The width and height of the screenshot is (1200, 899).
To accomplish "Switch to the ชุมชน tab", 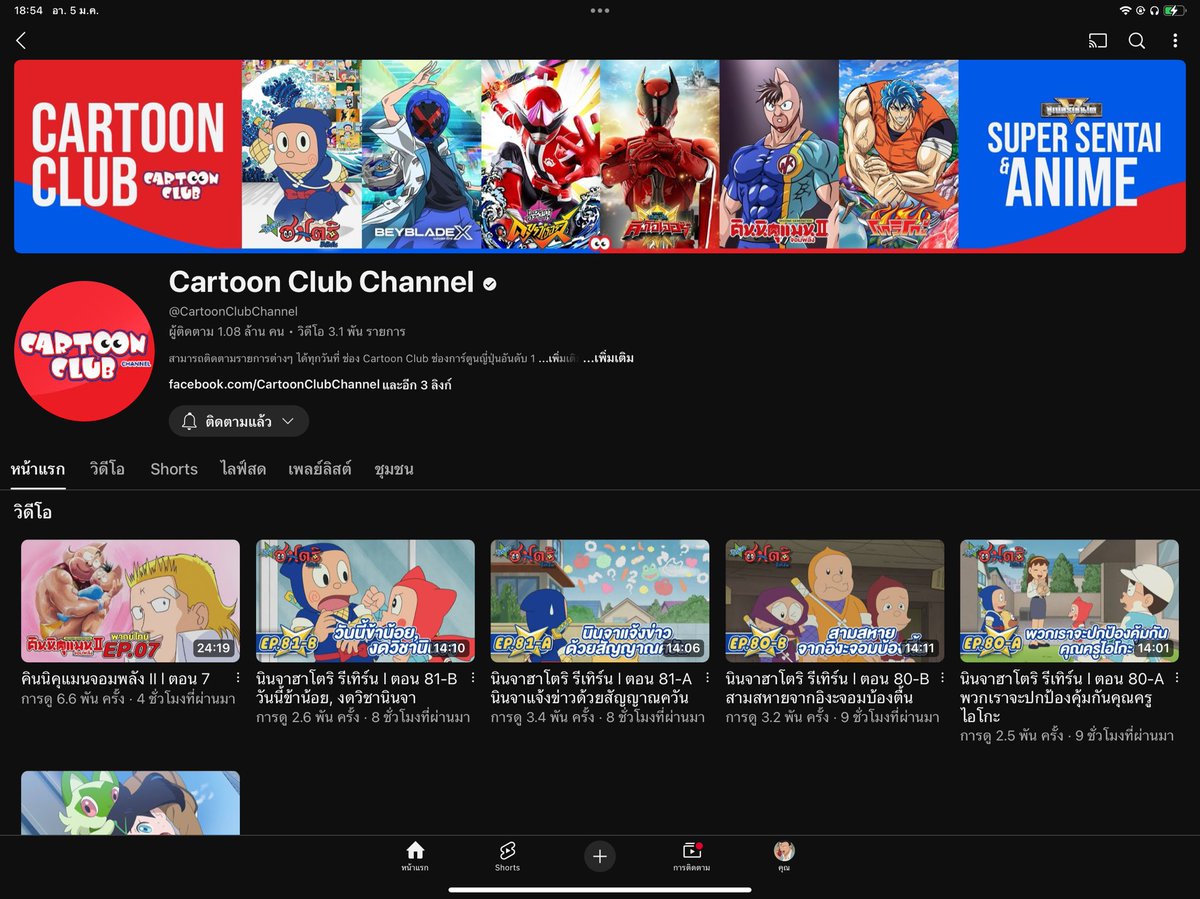I will coord(394,469).
